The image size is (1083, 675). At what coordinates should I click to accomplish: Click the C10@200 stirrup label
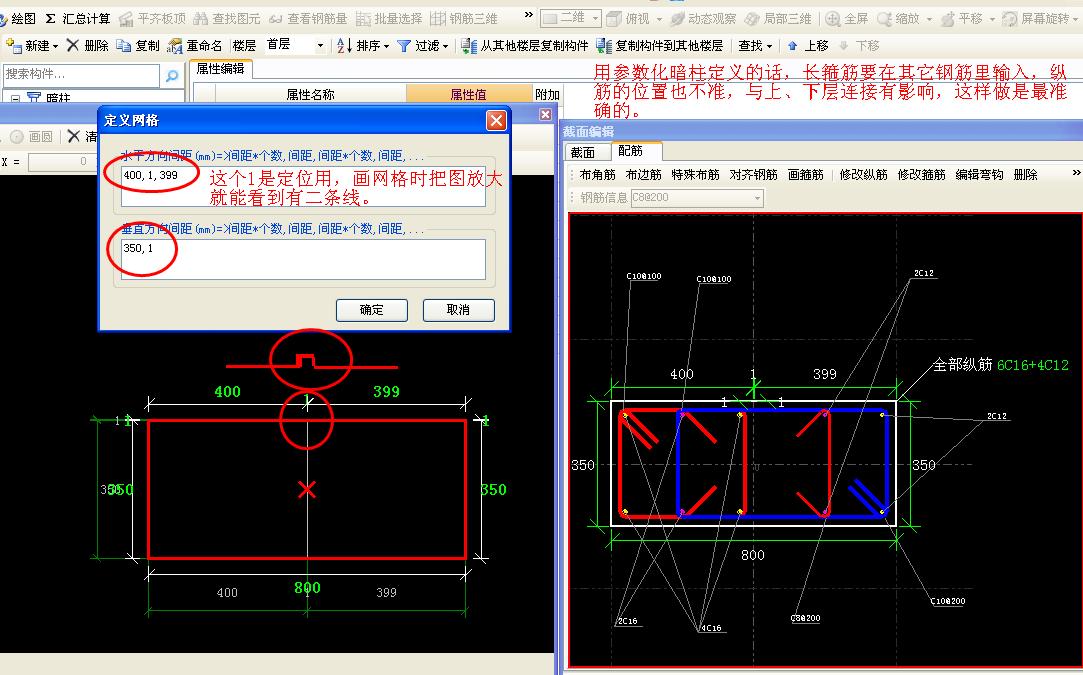point(948,601)
